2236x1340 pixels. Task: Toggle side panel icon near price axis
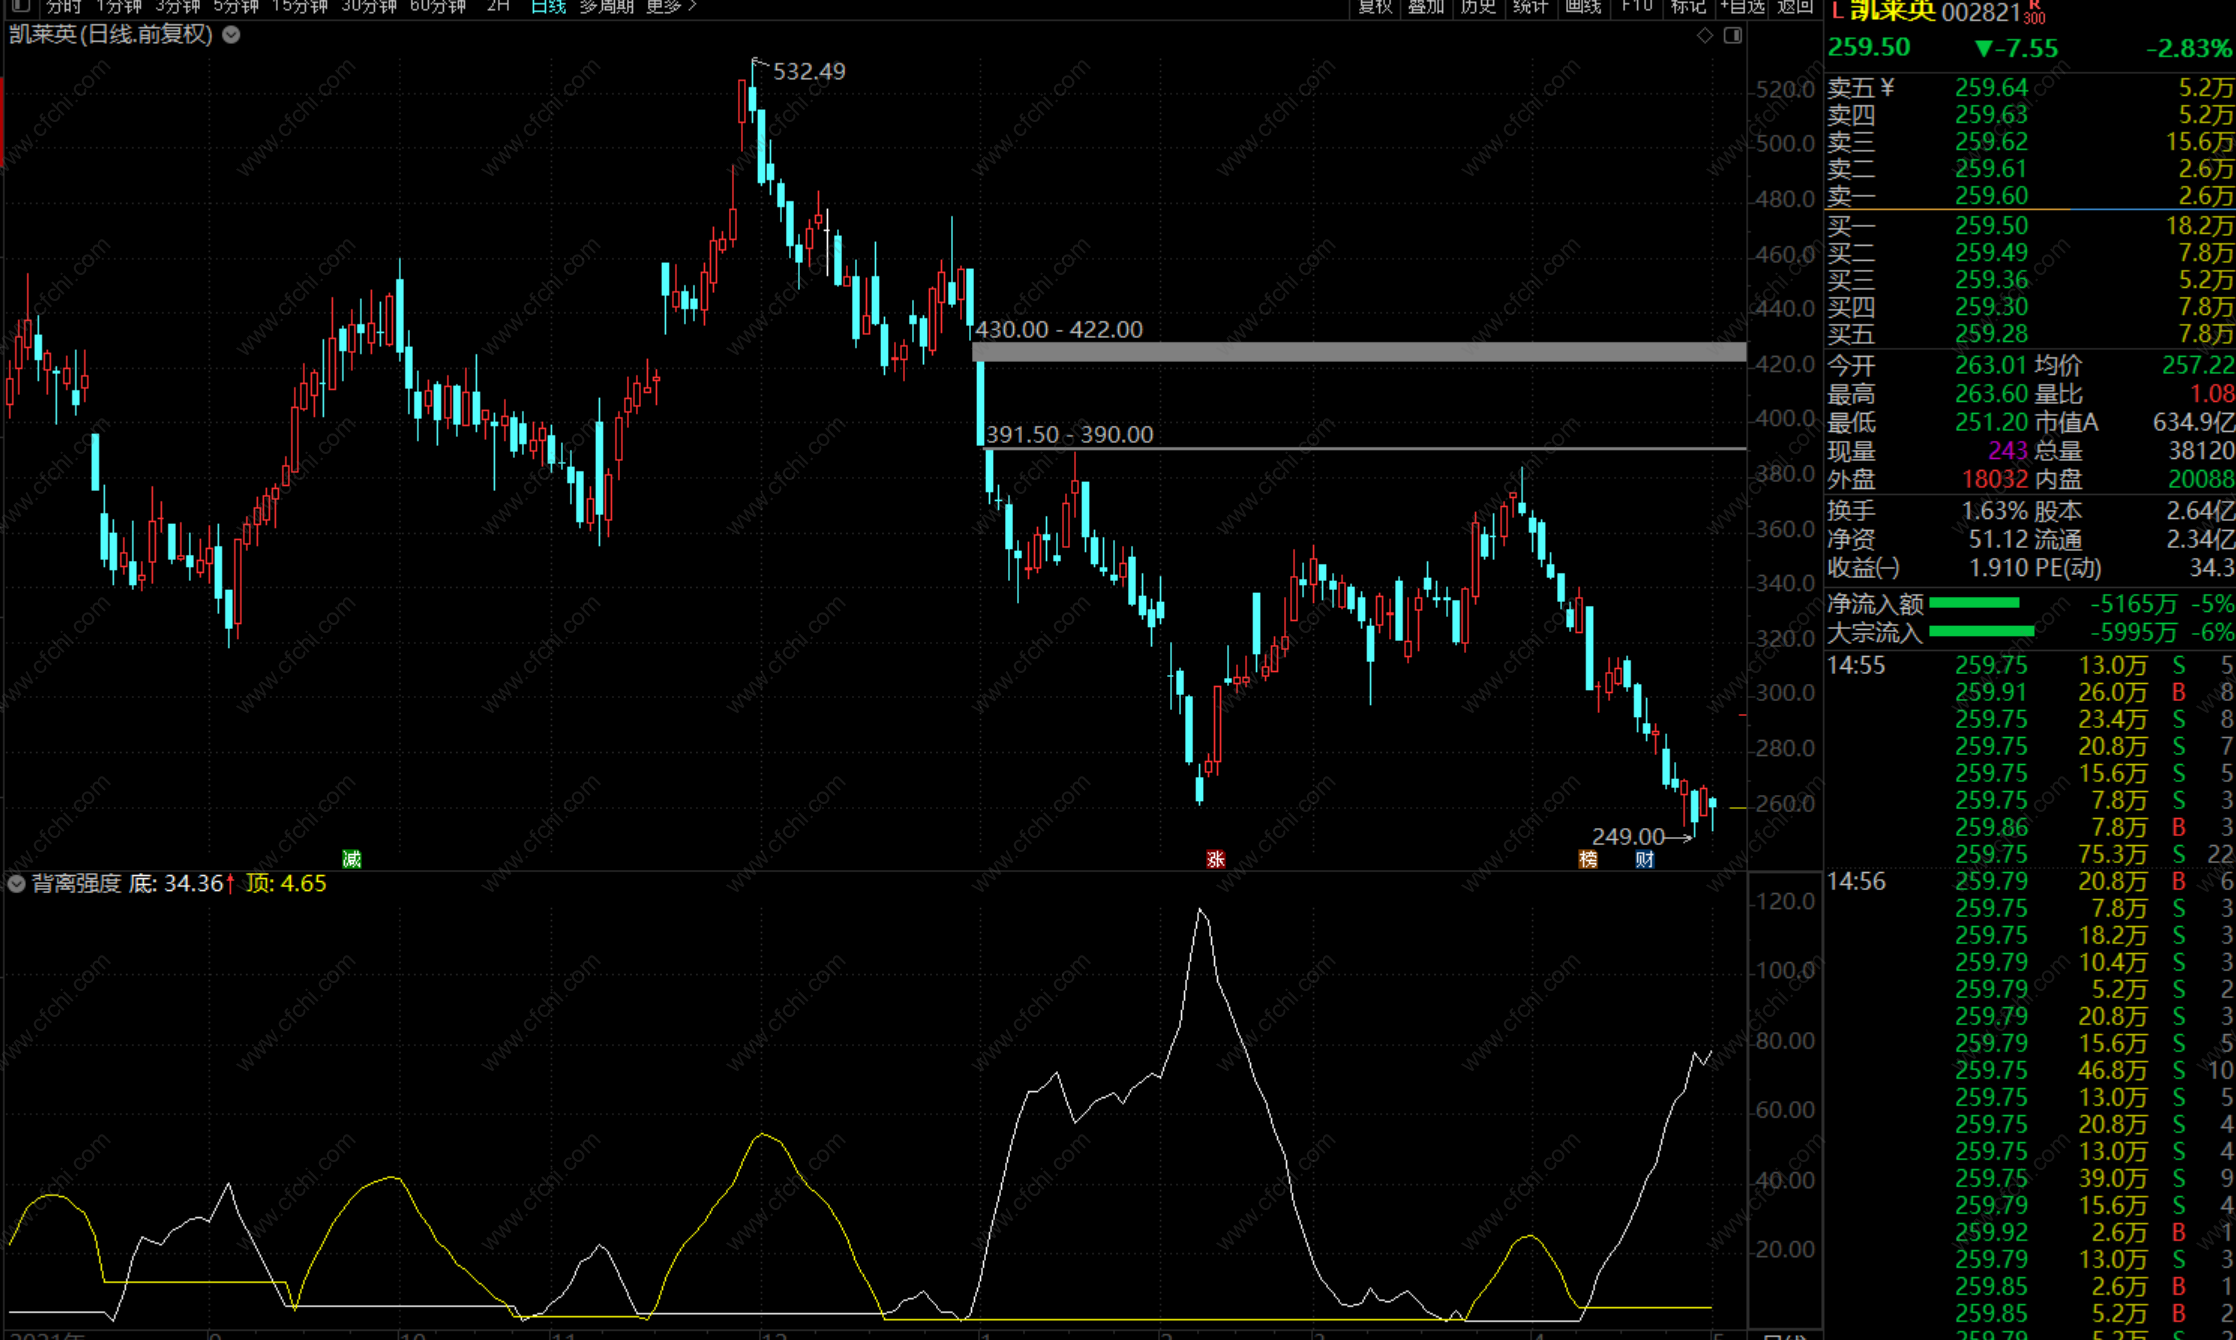[x=1733, y=36]
